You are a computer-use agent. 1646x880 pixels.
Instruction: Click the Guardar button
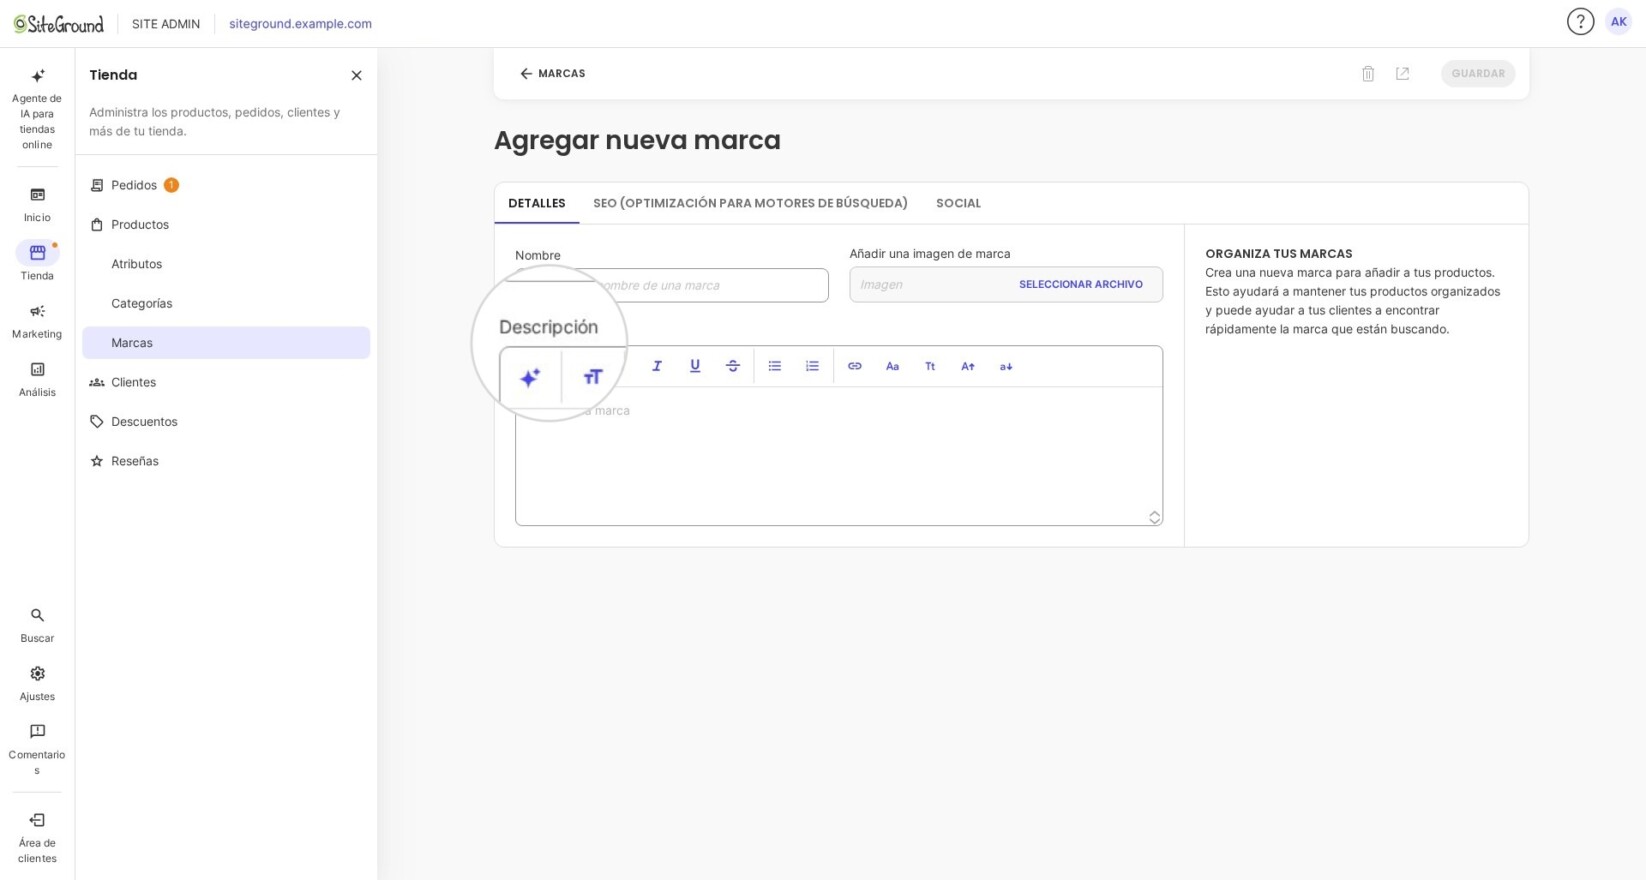pos(1478,73)
